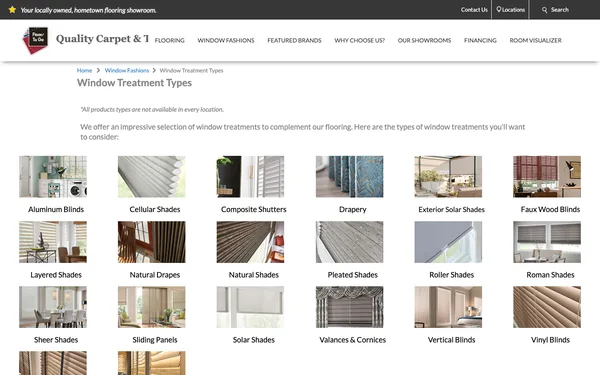Open the Roman Shades thumbnail image
This screenshot has width=600, height=375.
(547, 242)
